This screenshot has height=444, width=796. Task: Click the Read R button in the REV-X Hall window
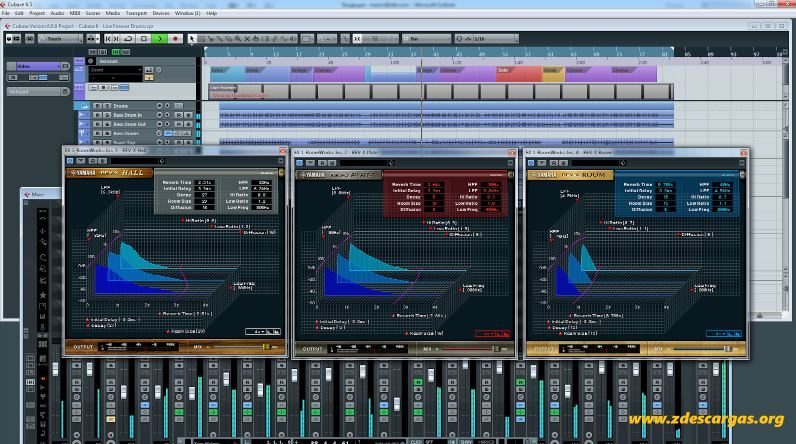93,161
